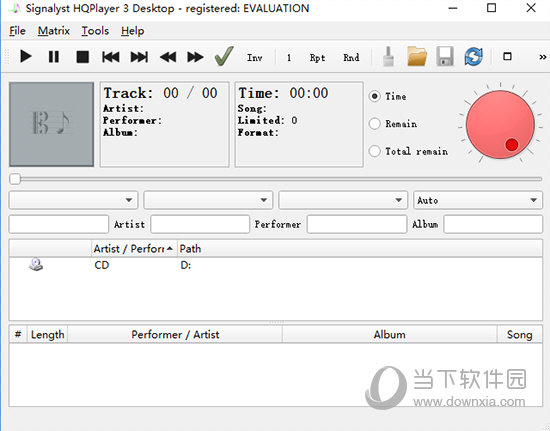550x431 pixels.
Task: Save playlist with the floppy disk icon
Action: pyautogui.click(x=445, y=56)
